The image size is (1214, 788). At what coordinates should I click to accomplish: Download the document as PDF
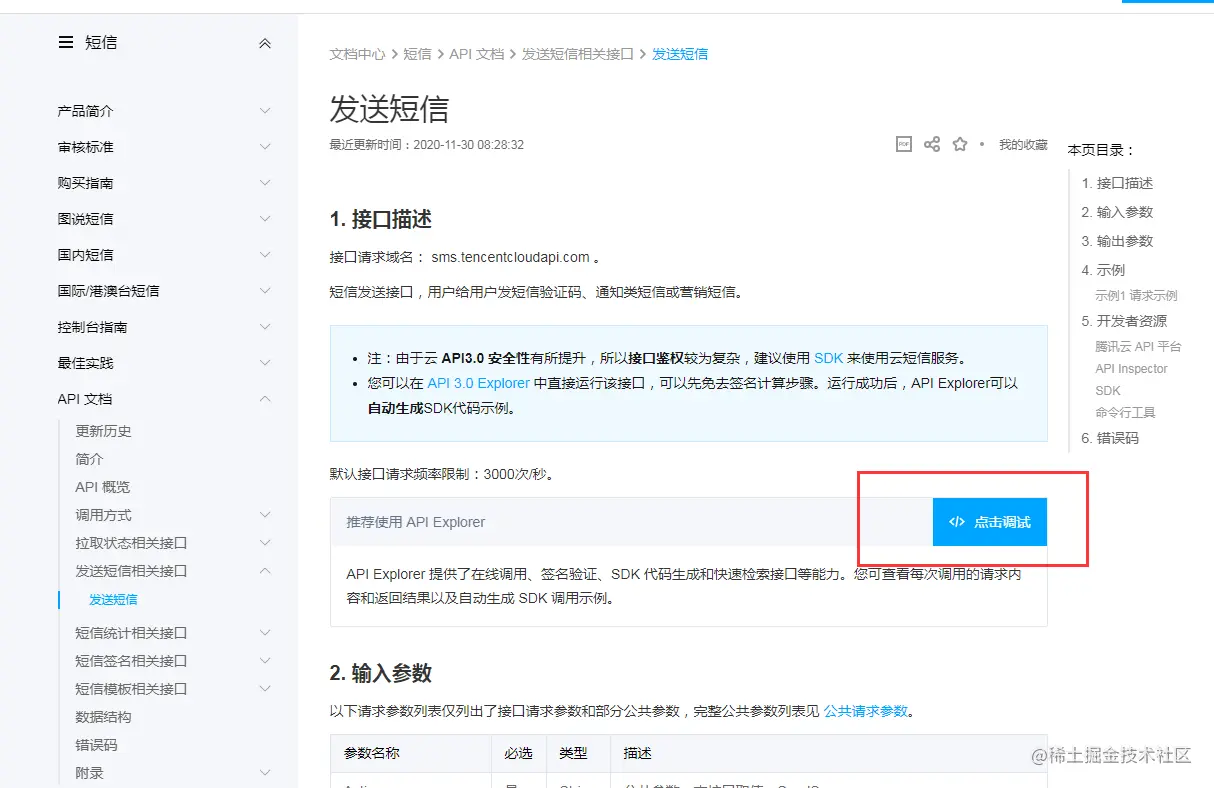(x=903, y=143)
